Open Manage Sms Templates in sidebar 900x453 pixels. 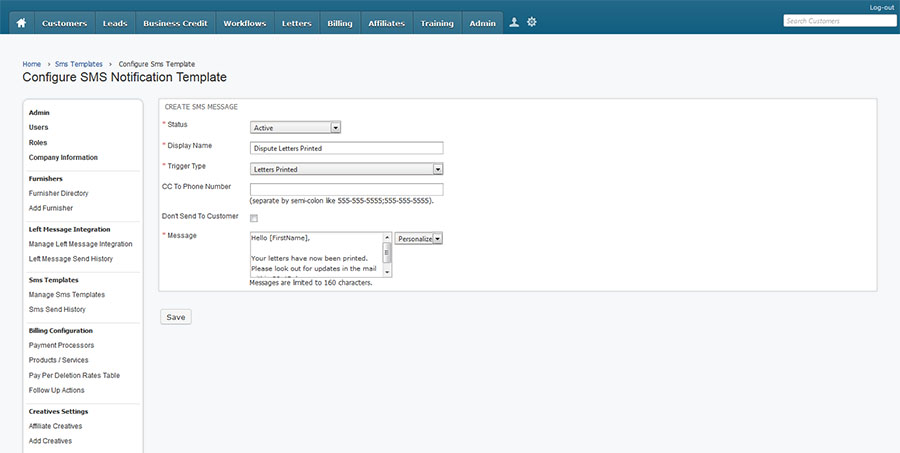click(x=67, y=295)
